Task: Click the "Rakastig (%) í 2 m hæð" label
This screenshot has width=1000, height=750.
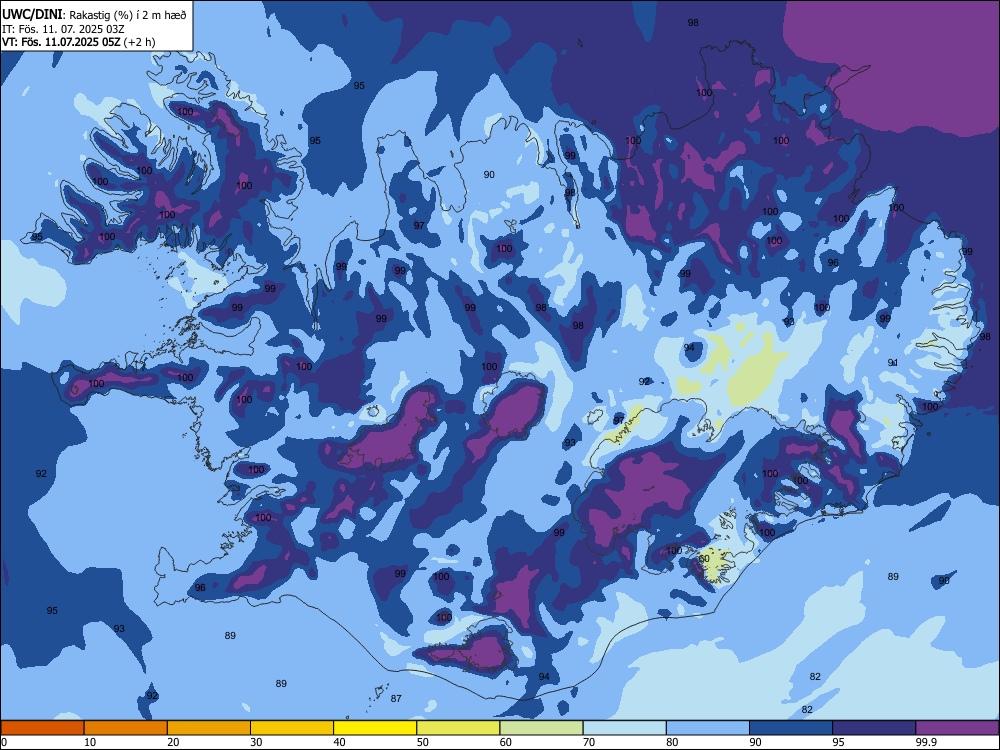Action: click(128, 15)
